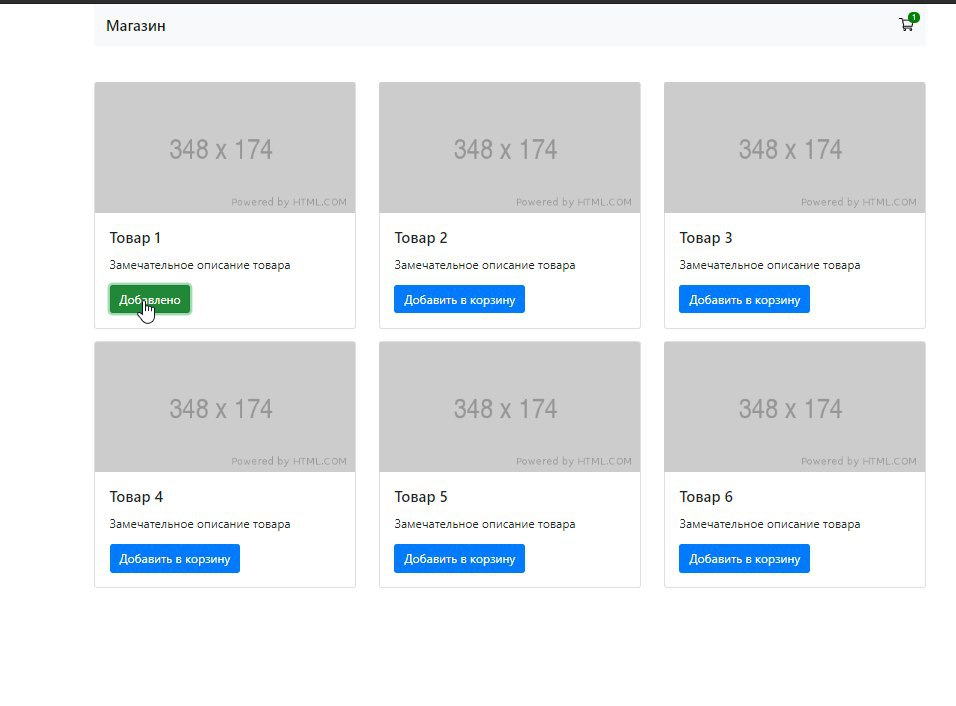Click the Товар 1 placeholder image

coord(225,148)
